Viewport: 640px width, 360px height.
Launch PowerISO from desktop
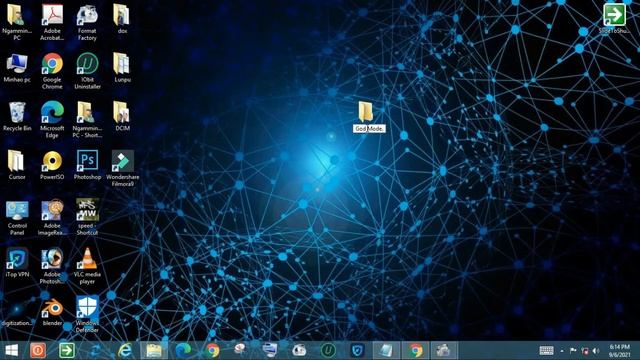point(52,165)
